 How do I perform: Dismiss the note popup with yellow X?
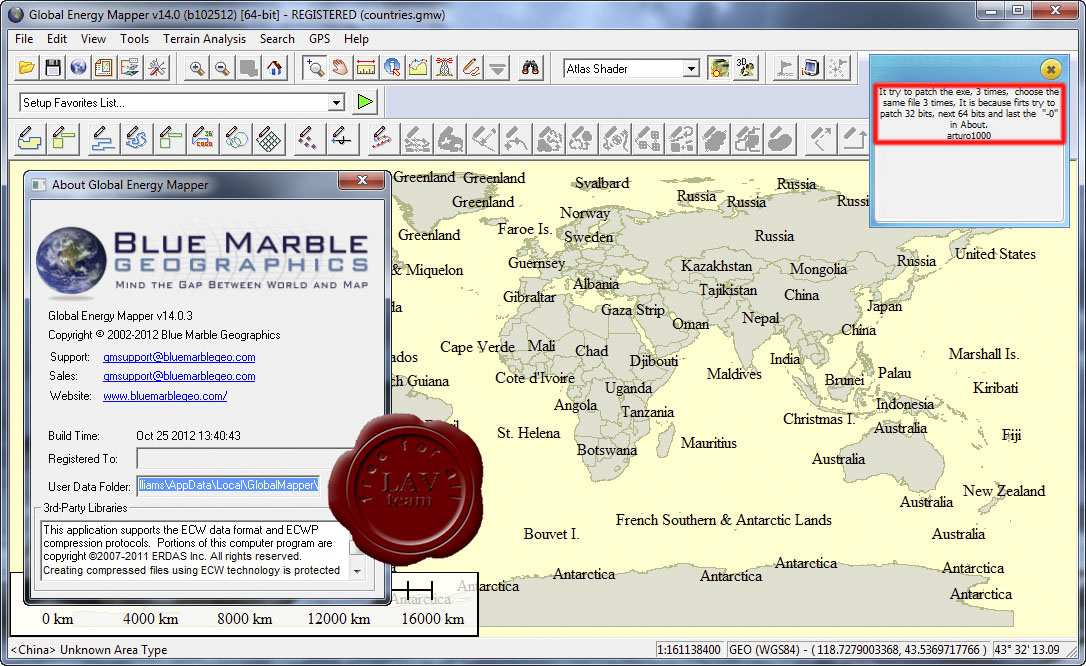[x=1051, y=69]
